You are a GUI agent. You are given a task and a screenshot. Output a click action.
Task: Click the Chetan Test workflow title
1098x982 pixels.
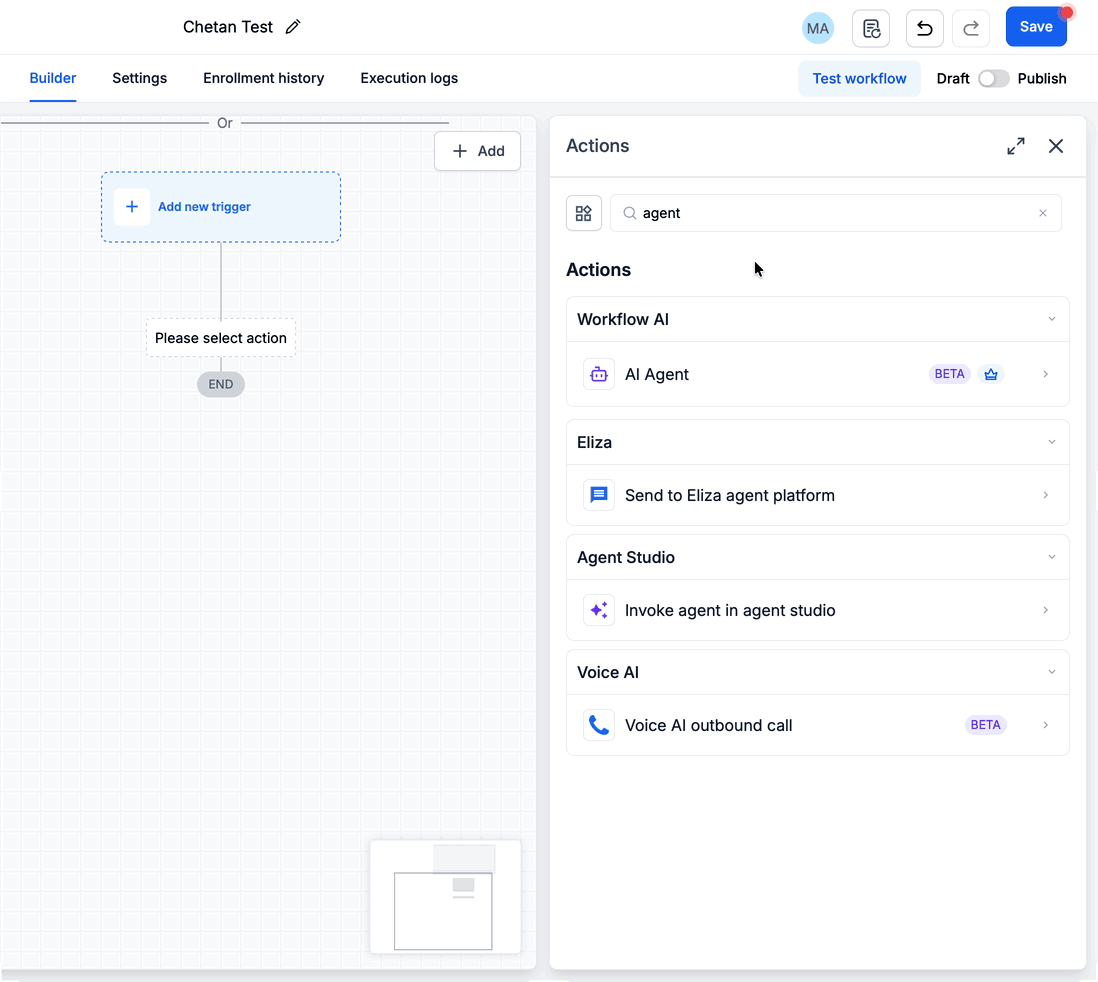pyautogui.click(x=228, y=27)
